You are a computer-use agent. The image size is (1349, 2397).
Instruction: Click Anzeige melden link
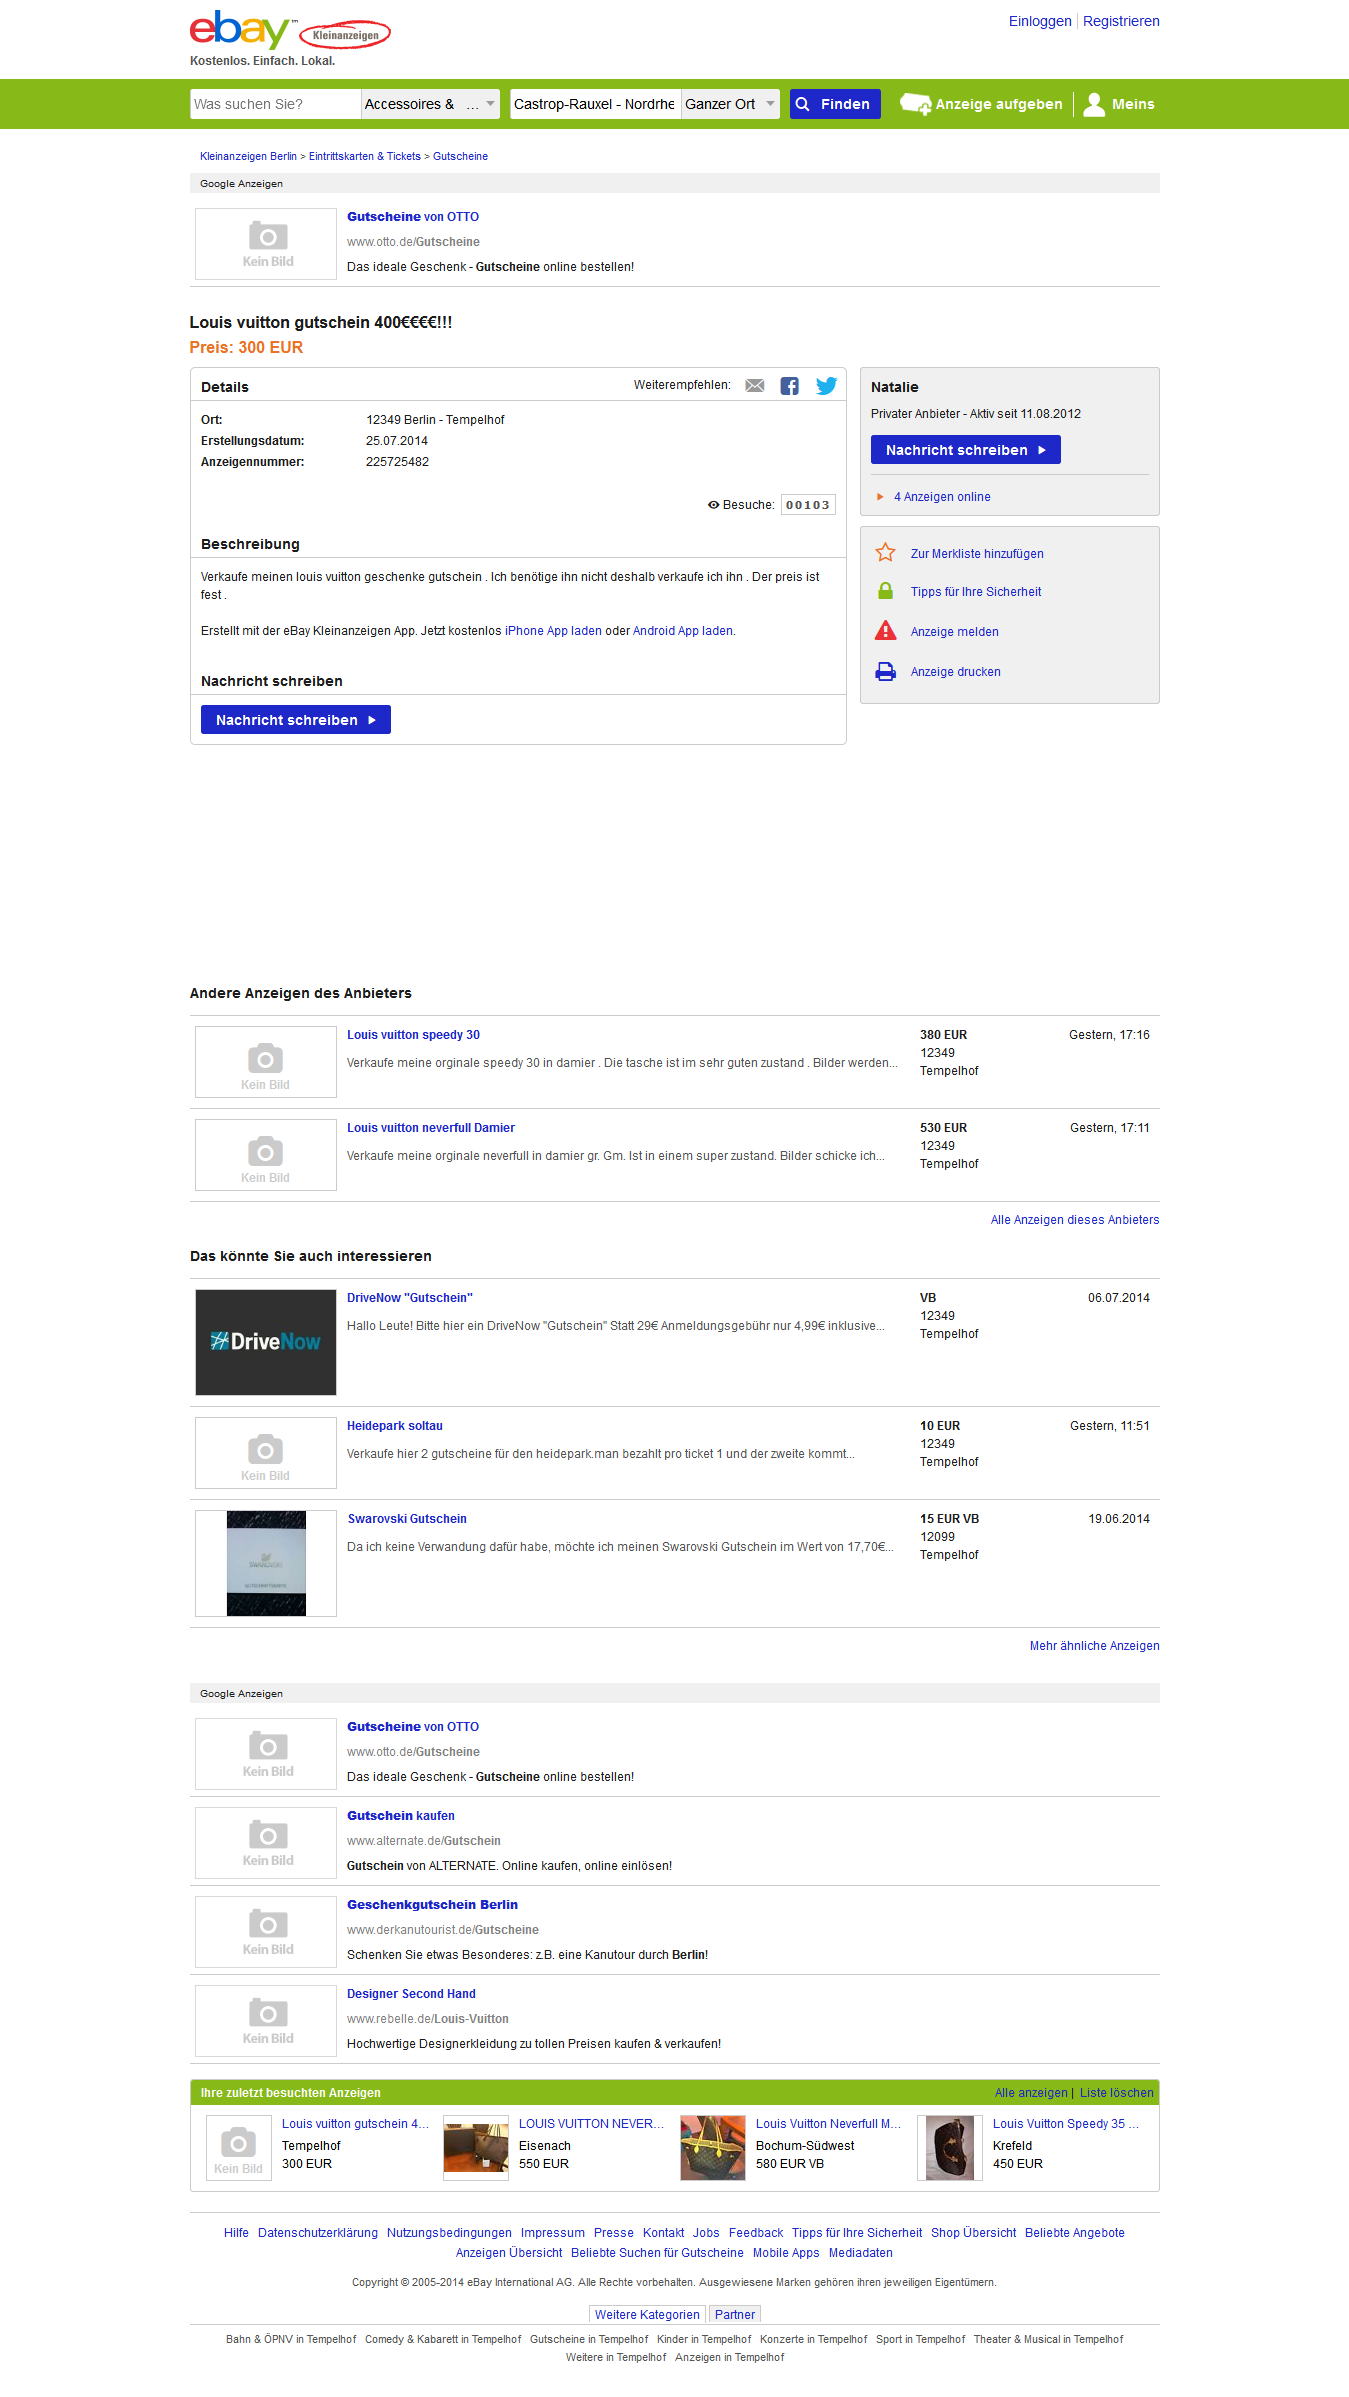click(x=954, y=632)
